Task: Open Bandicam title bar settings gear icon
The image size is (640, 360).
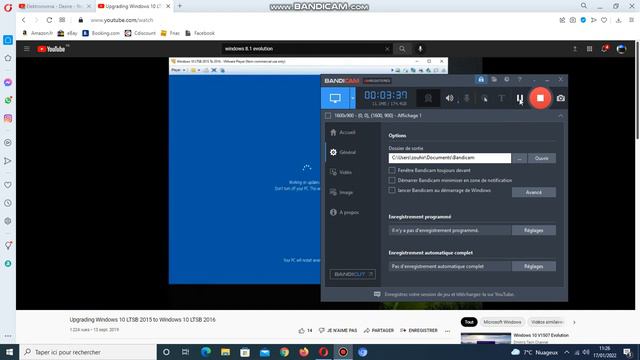Action: click(507, 80)
